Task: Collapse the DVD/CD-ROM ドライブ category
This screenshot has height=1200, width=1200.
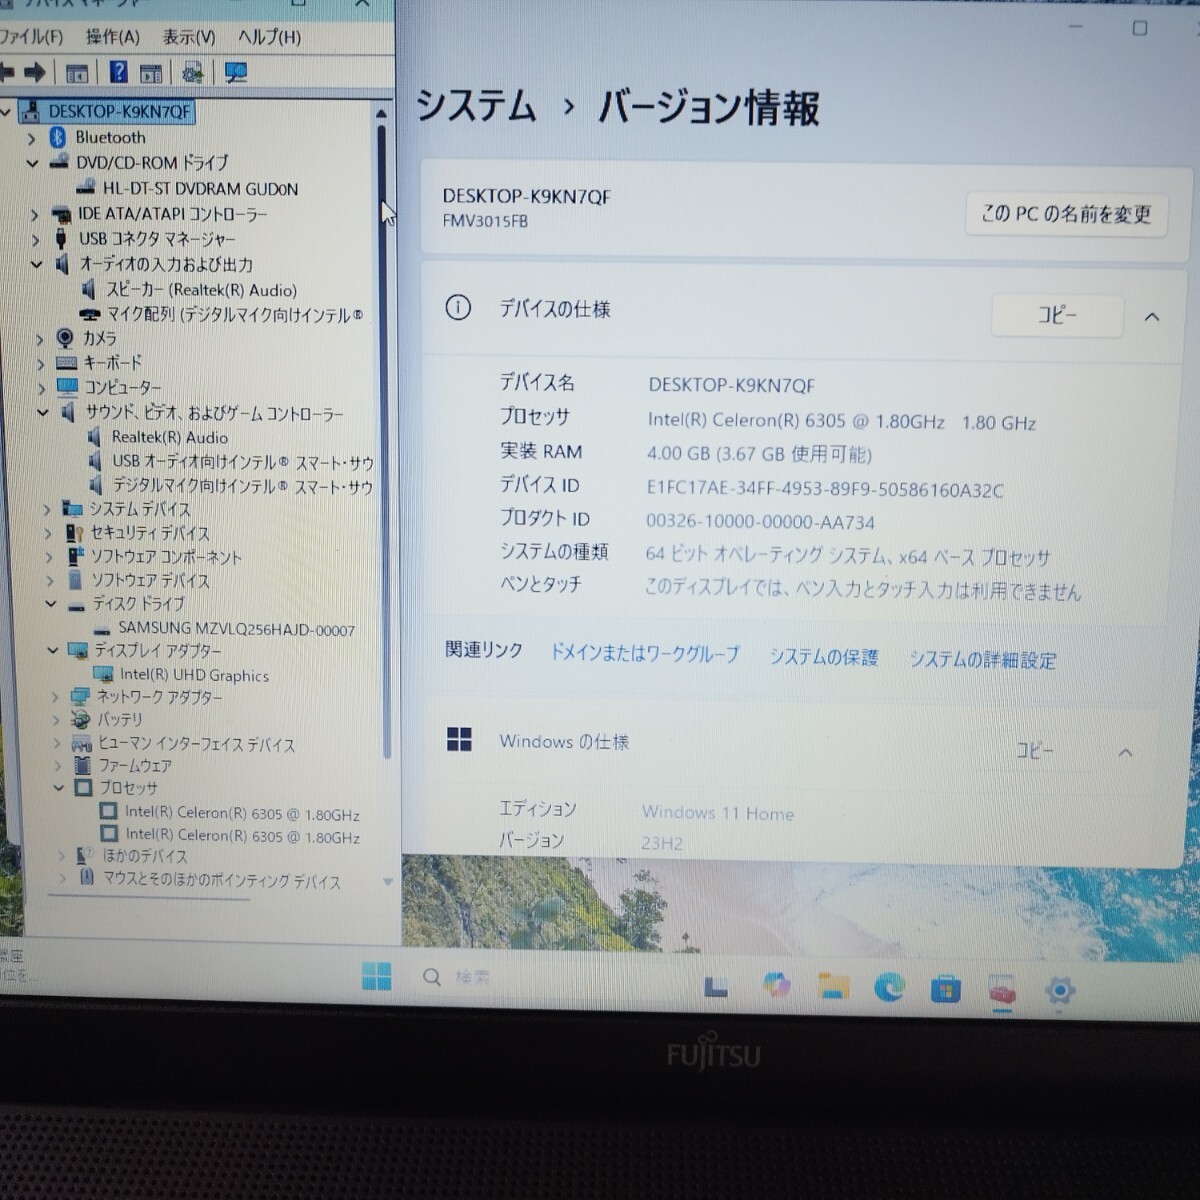Action: (x=32, y=162)
